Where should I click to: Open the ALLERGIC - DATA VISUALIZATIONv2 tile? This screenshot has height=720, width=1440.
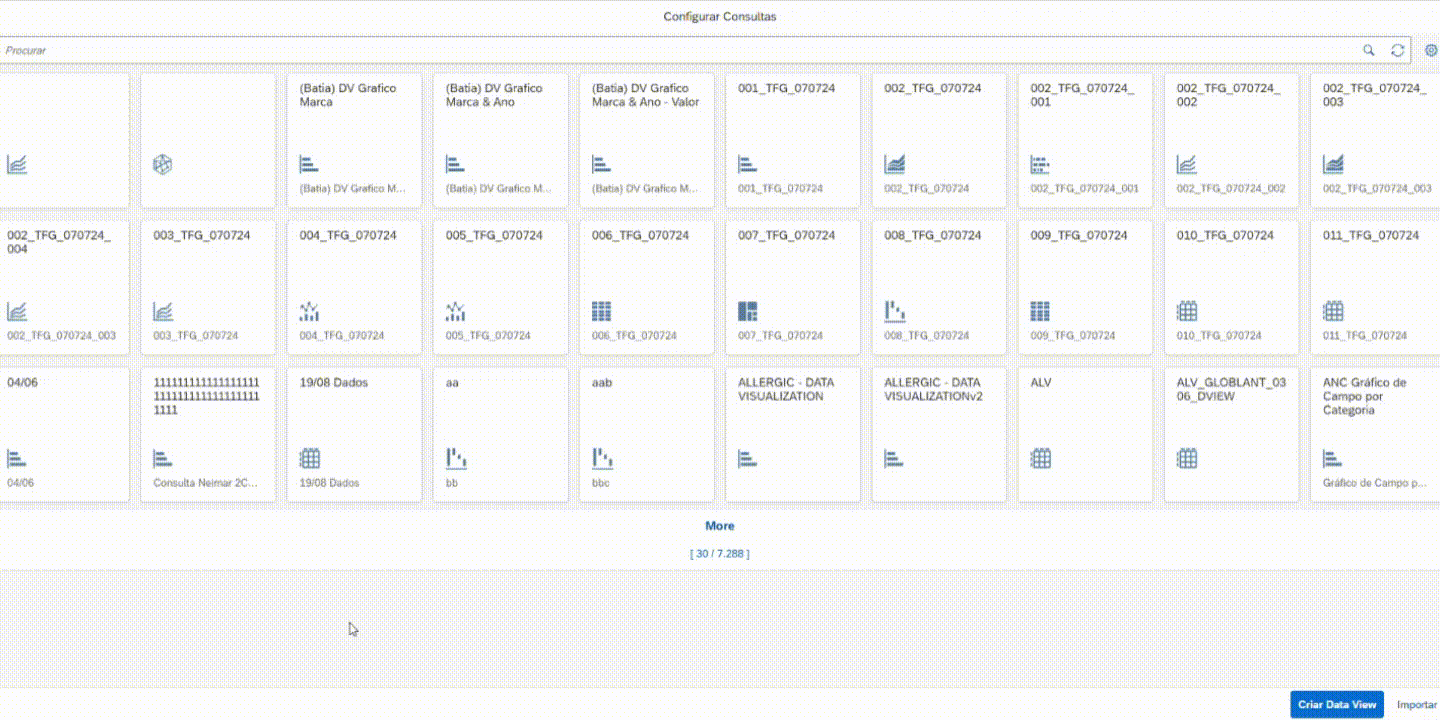coord(938,434)
